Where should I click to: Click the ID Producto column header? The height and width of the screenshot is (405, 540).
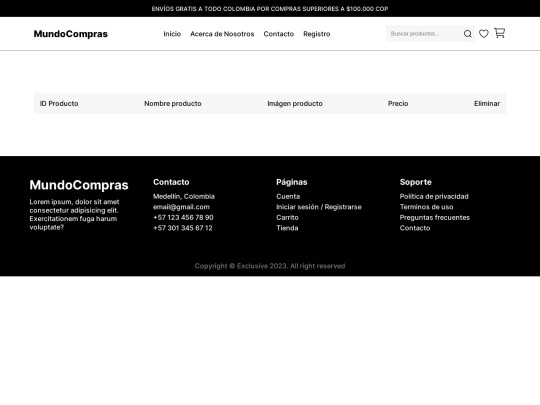click(x=59, y=103)
